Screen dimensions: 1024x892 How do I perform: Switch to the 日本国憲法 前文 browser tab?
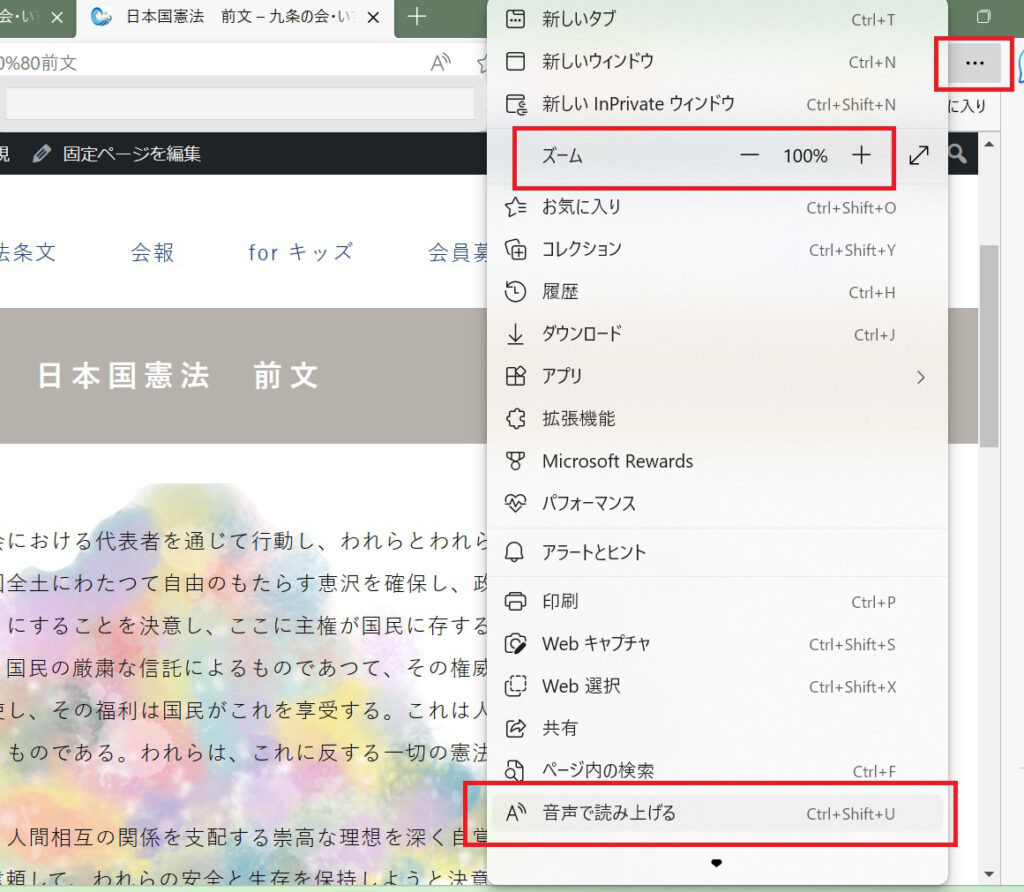click(x=235, y=18)
